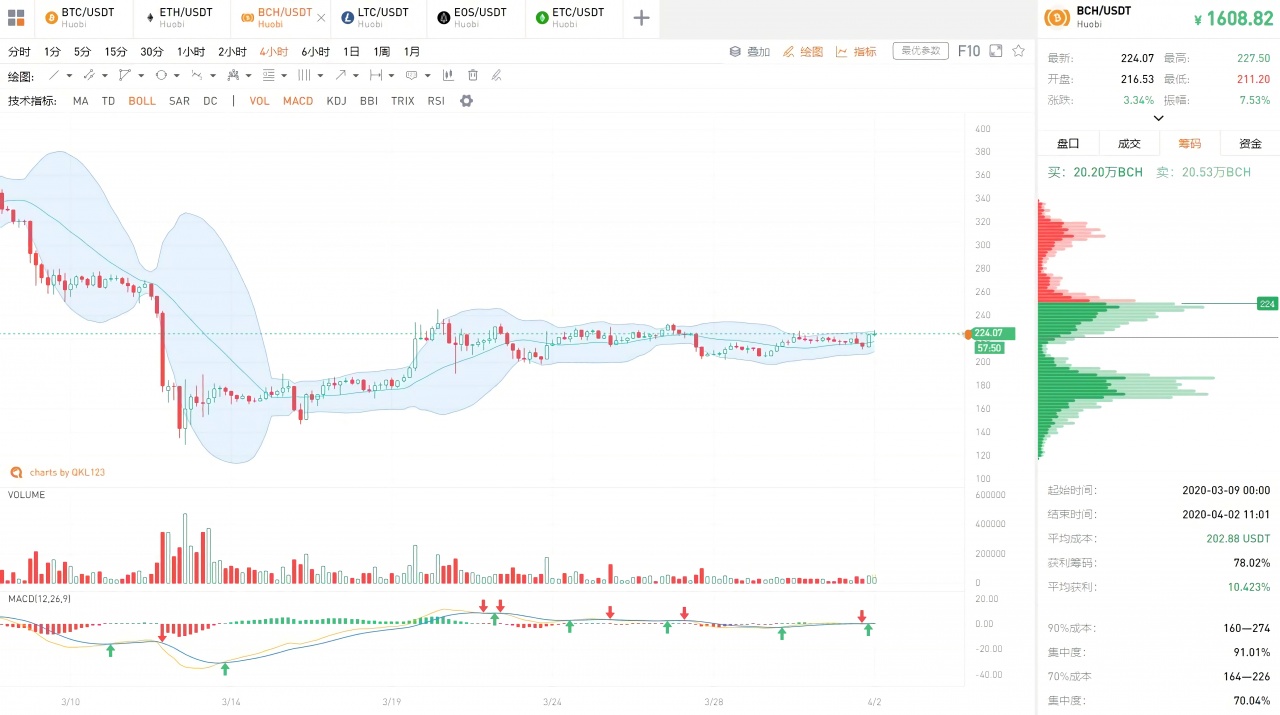
Task: Click the candlestick chart style icon
Action: 448,75
